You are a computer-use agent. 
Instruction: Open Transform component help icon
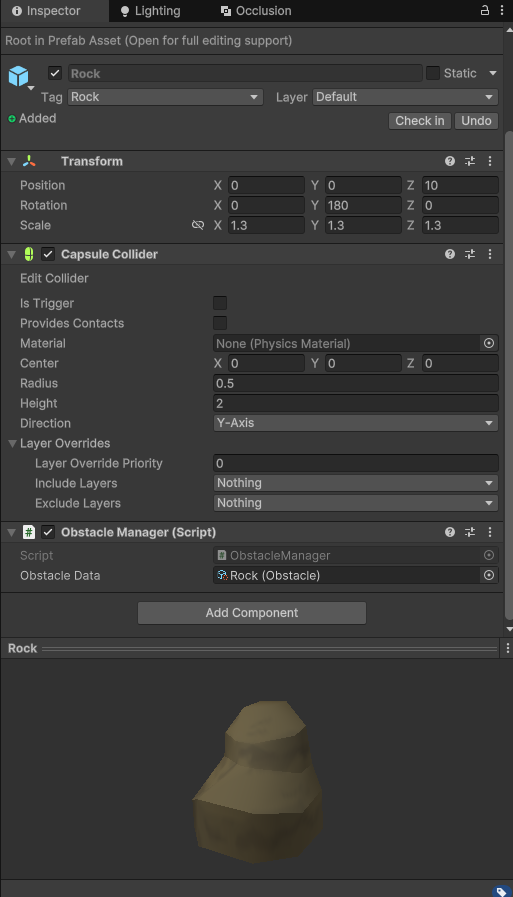[450, 161]
